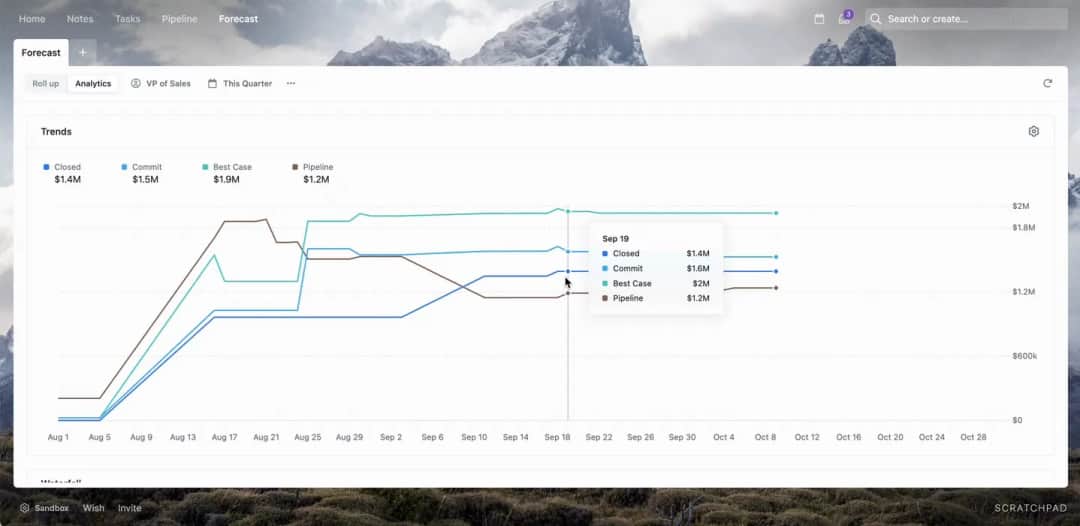Click Closed $1.4M legend value
This screenshot has height=526, width=1080.
[x=68, y=180]
